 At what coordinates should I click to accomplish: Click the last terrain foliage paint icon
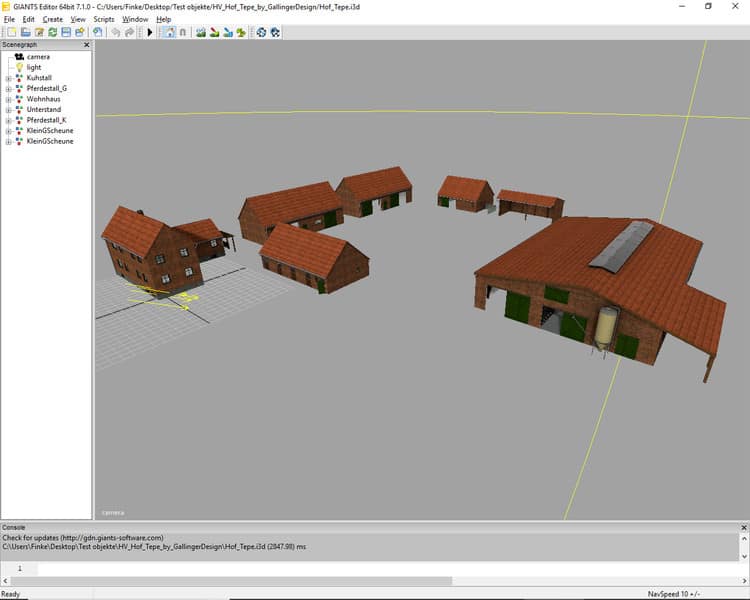[x=242, y=32]
